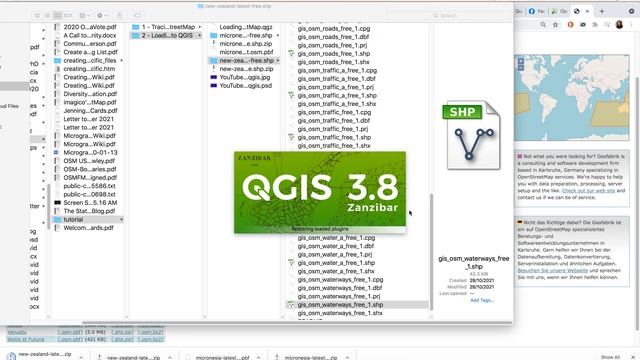The image size is (640, 360).
Task: Click the Finder edit tags button
Action: click(x=137, y=16)
